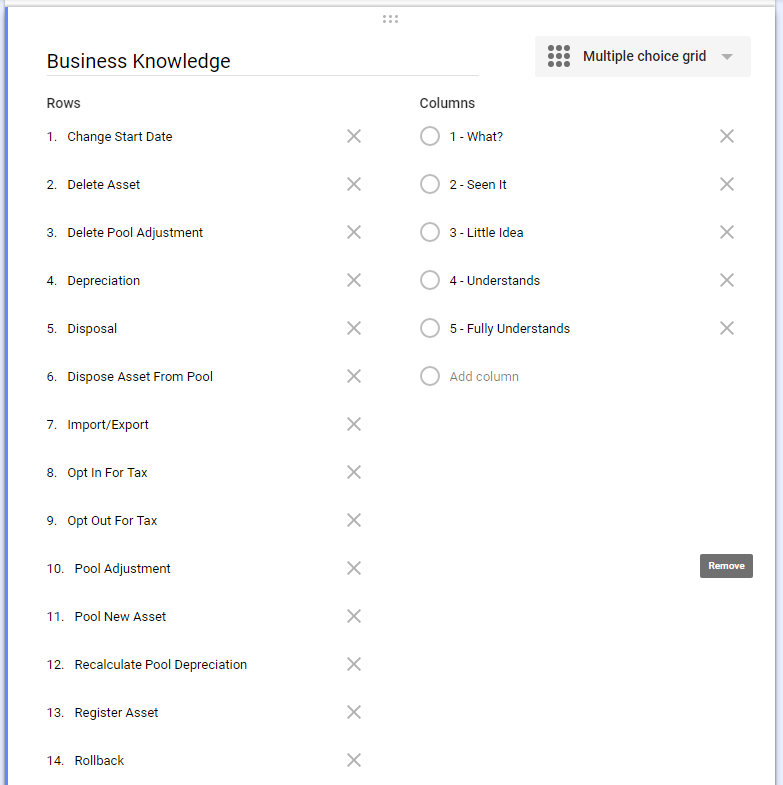Edit column text '5 - Fully Understands'

click(x=510, y=329)
